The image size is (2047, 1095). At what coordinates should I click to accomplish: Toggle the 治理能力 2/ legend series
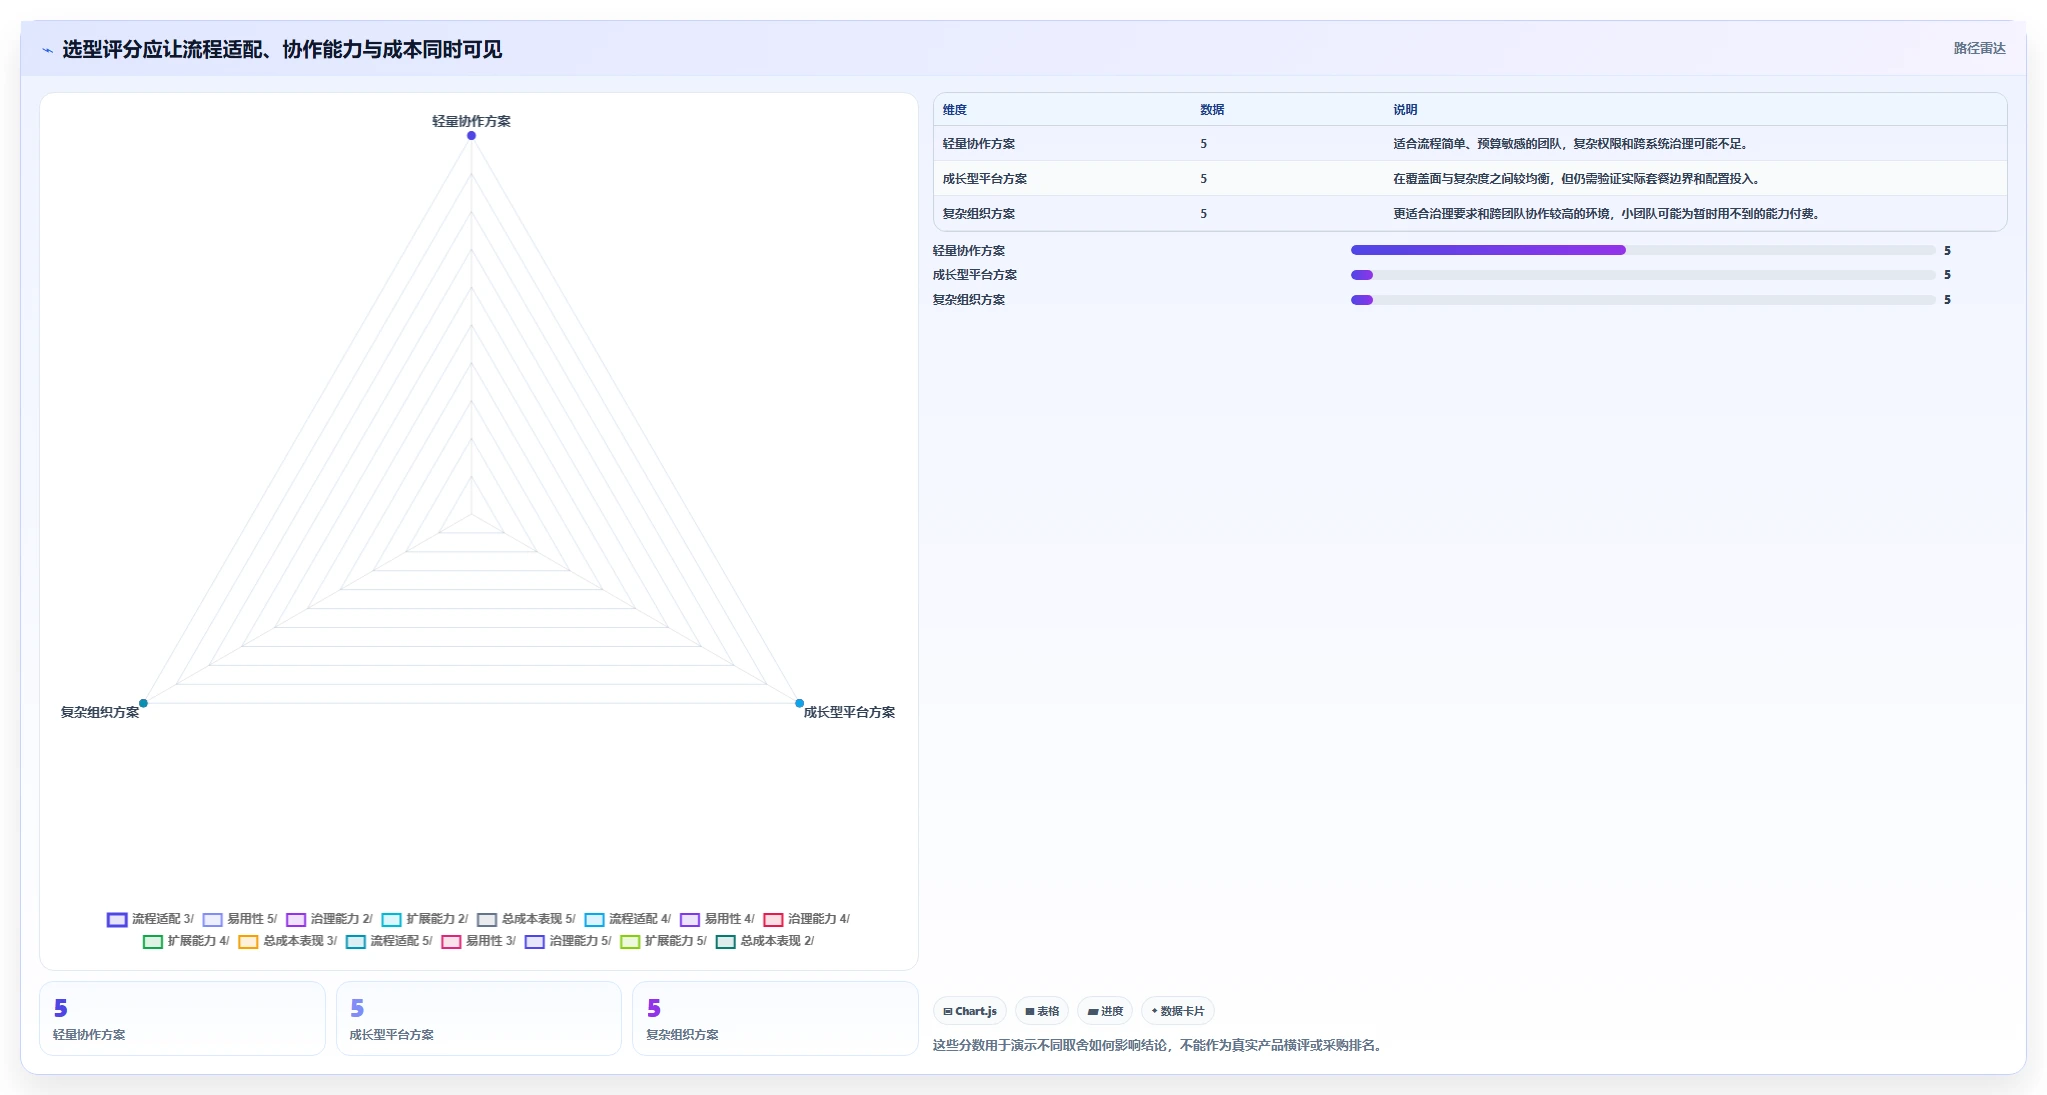pos(329,919)
